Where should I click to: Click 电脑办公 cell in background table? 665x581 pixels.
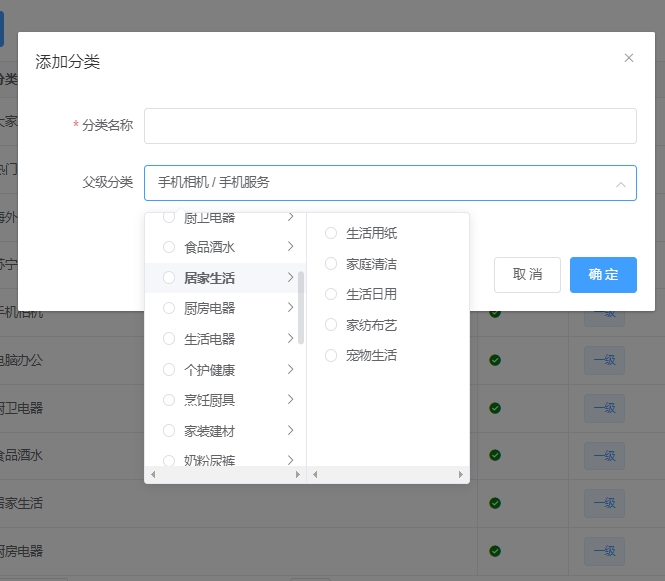pos(21,360)
